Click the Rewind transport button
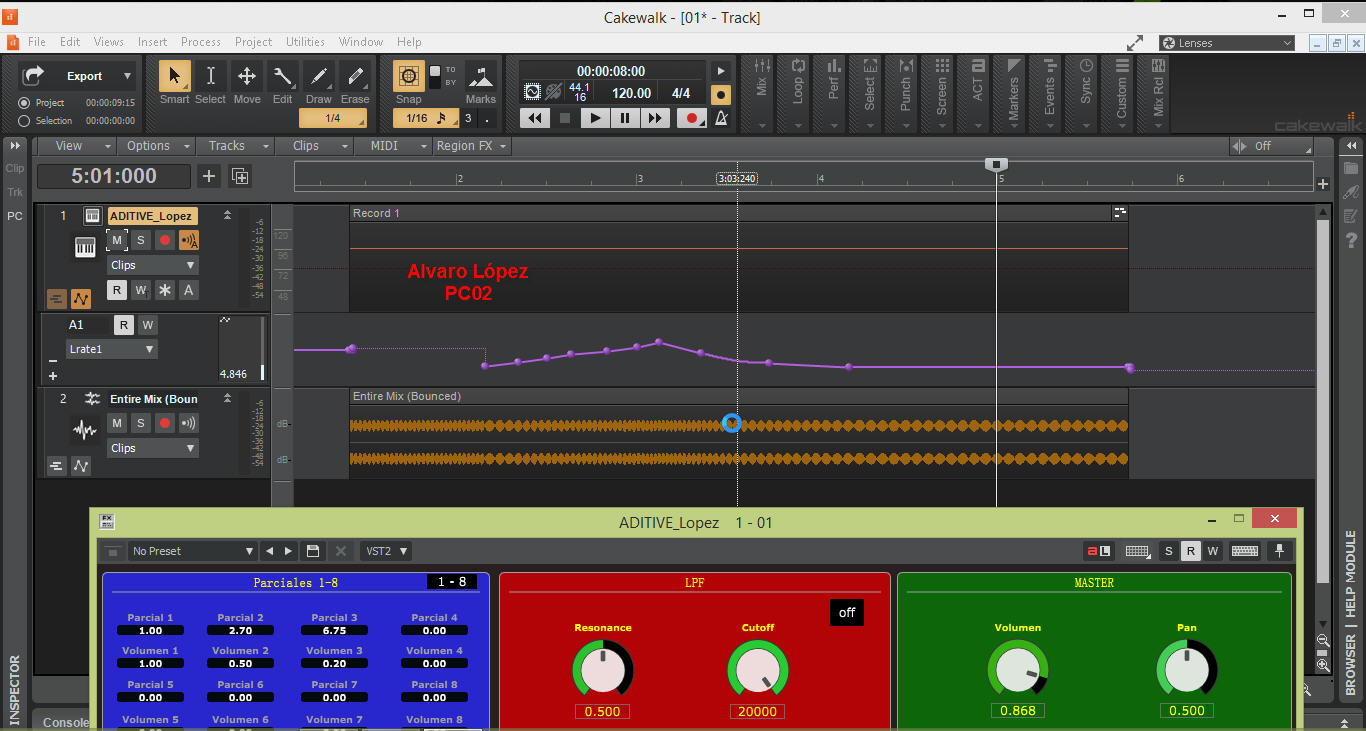 [535, 118]
